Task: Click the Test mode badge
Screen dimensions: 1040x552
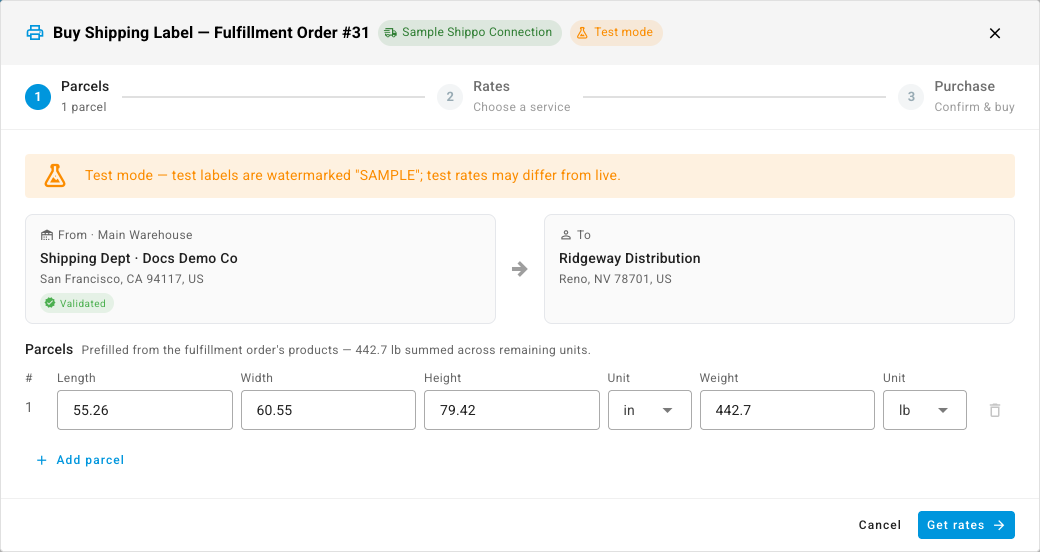Action: click(x=616, y=33)
